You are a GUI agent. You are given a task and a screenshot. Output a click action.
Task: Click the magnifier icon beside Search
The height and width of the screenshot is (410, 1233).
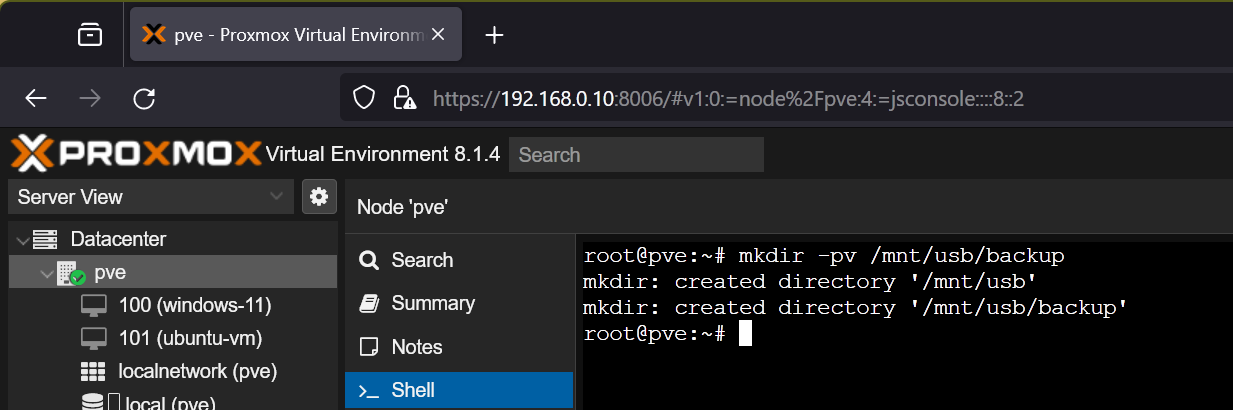click(x=369, y=260)
